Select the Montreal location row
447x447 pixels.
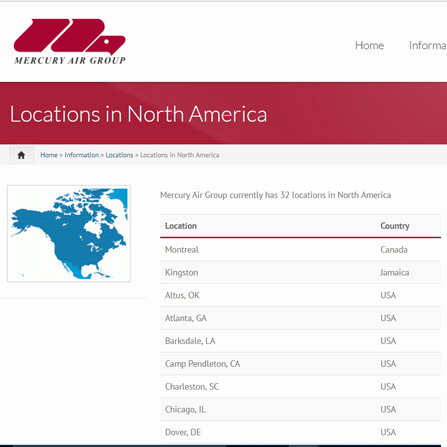[x=300, y=250]
